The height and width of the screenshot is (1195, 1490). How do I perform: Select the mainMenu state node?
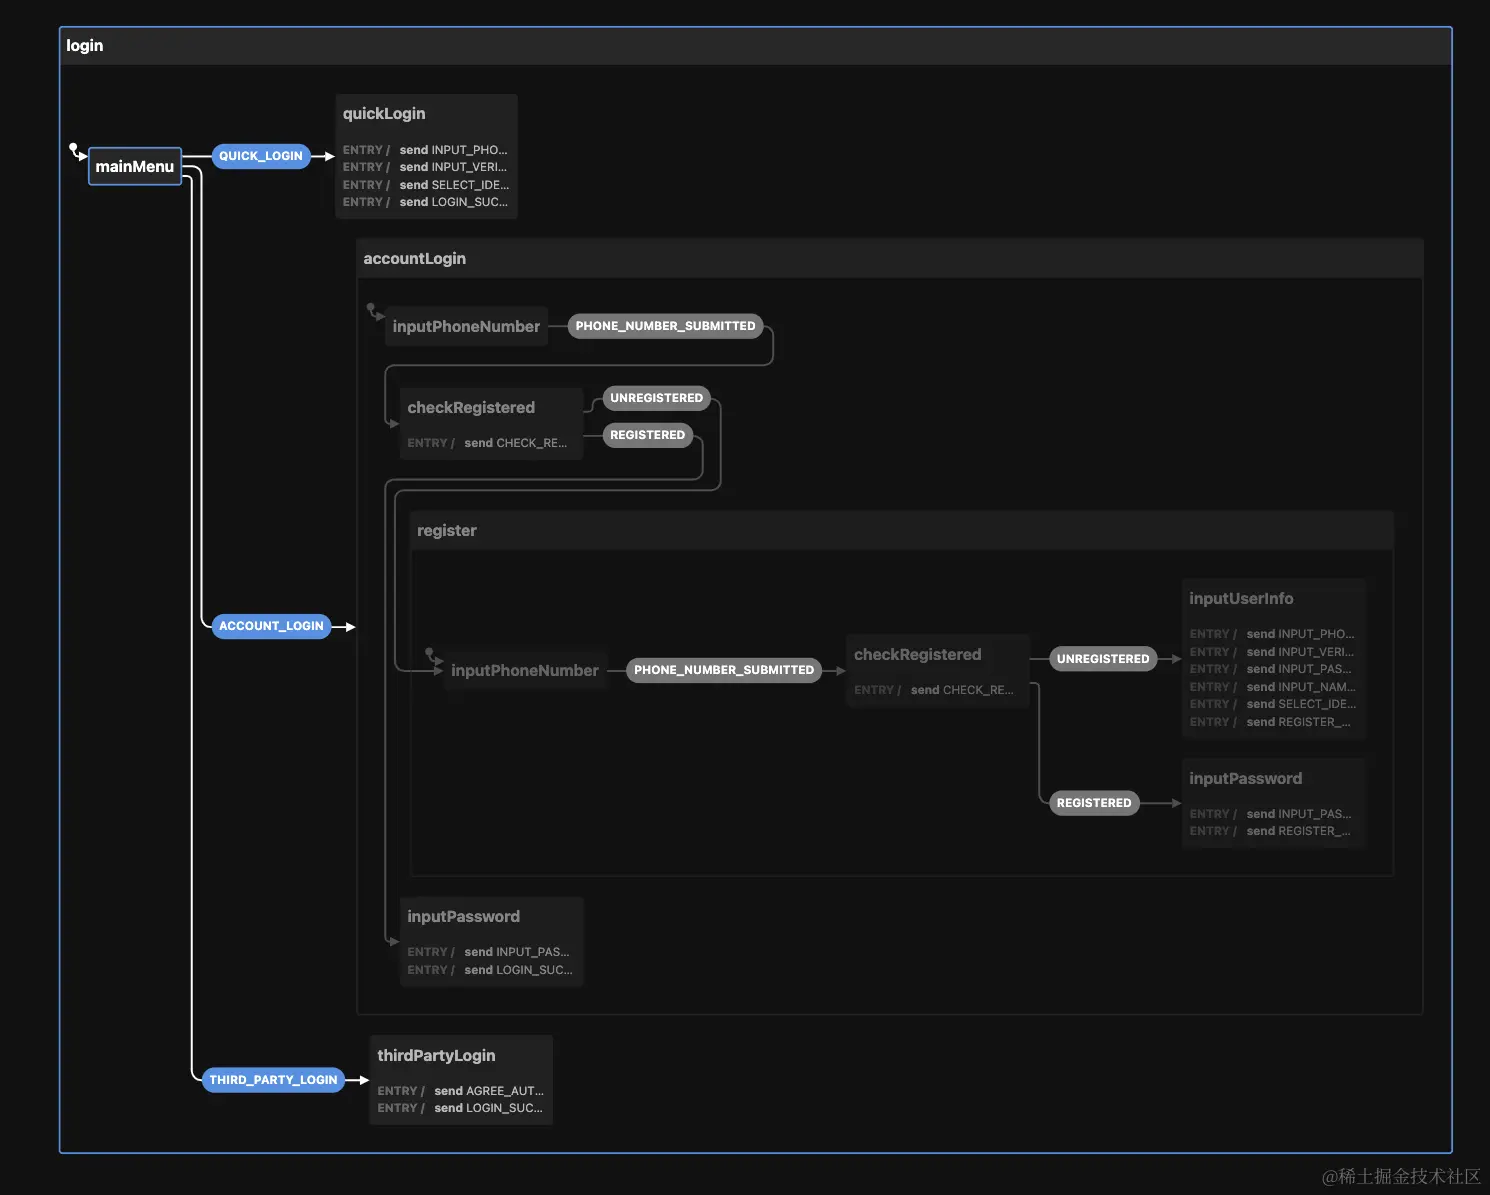(135, 167)
